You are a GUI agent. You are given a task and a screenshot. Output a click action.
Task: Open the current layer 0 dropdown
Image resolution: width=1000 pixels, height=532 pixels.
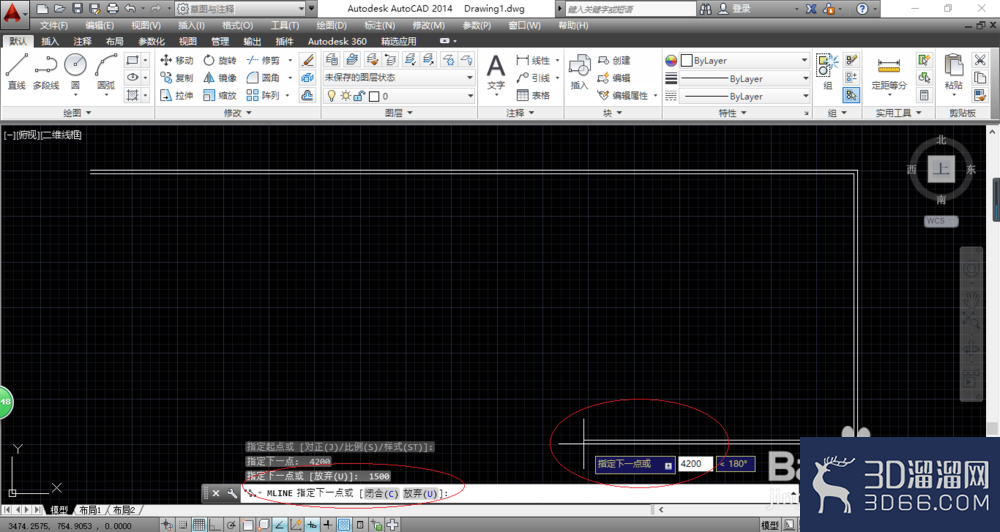[x=399, y=96]
